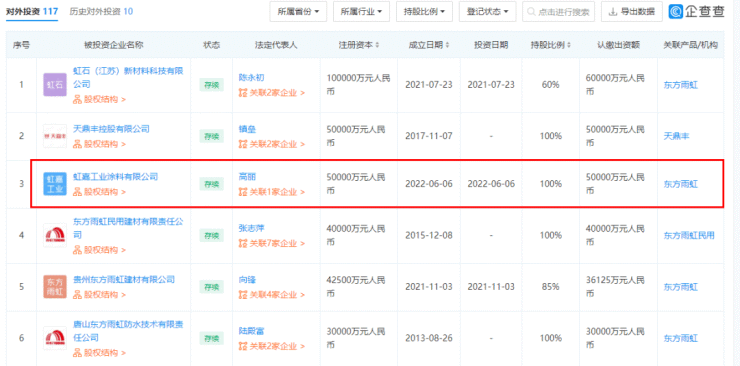Click 东方雨虹民用建材 red arch logo
Viewport: 740px width, 366px height.
coord(55,235)
